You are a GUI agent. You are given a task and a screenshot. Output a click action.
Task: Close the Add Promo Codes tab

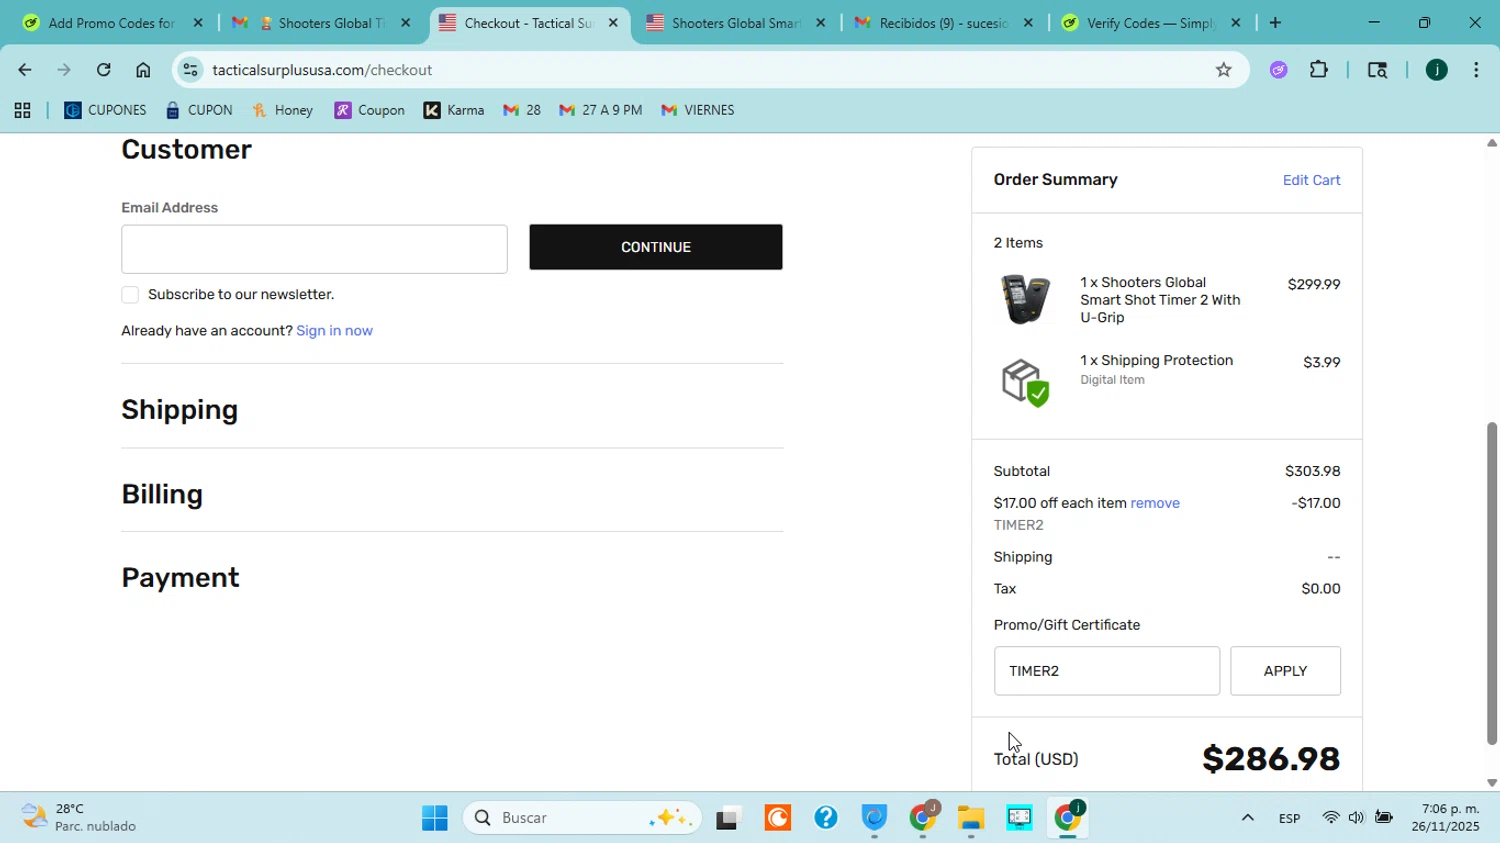(198, 23)
